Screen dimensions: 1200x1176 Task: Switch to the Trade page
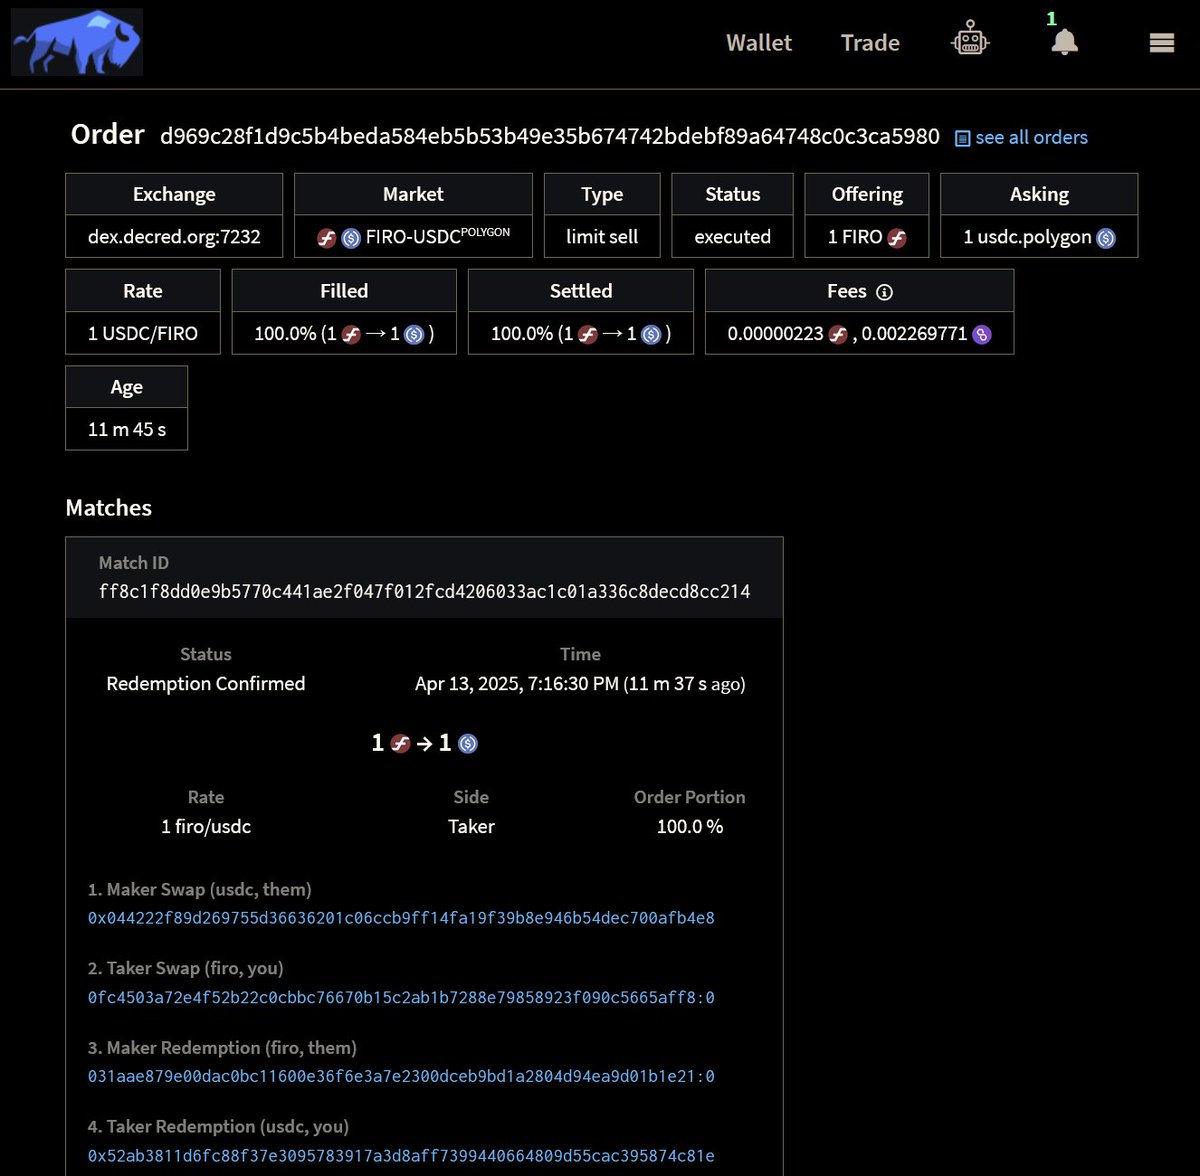click(x=869, y=42)
